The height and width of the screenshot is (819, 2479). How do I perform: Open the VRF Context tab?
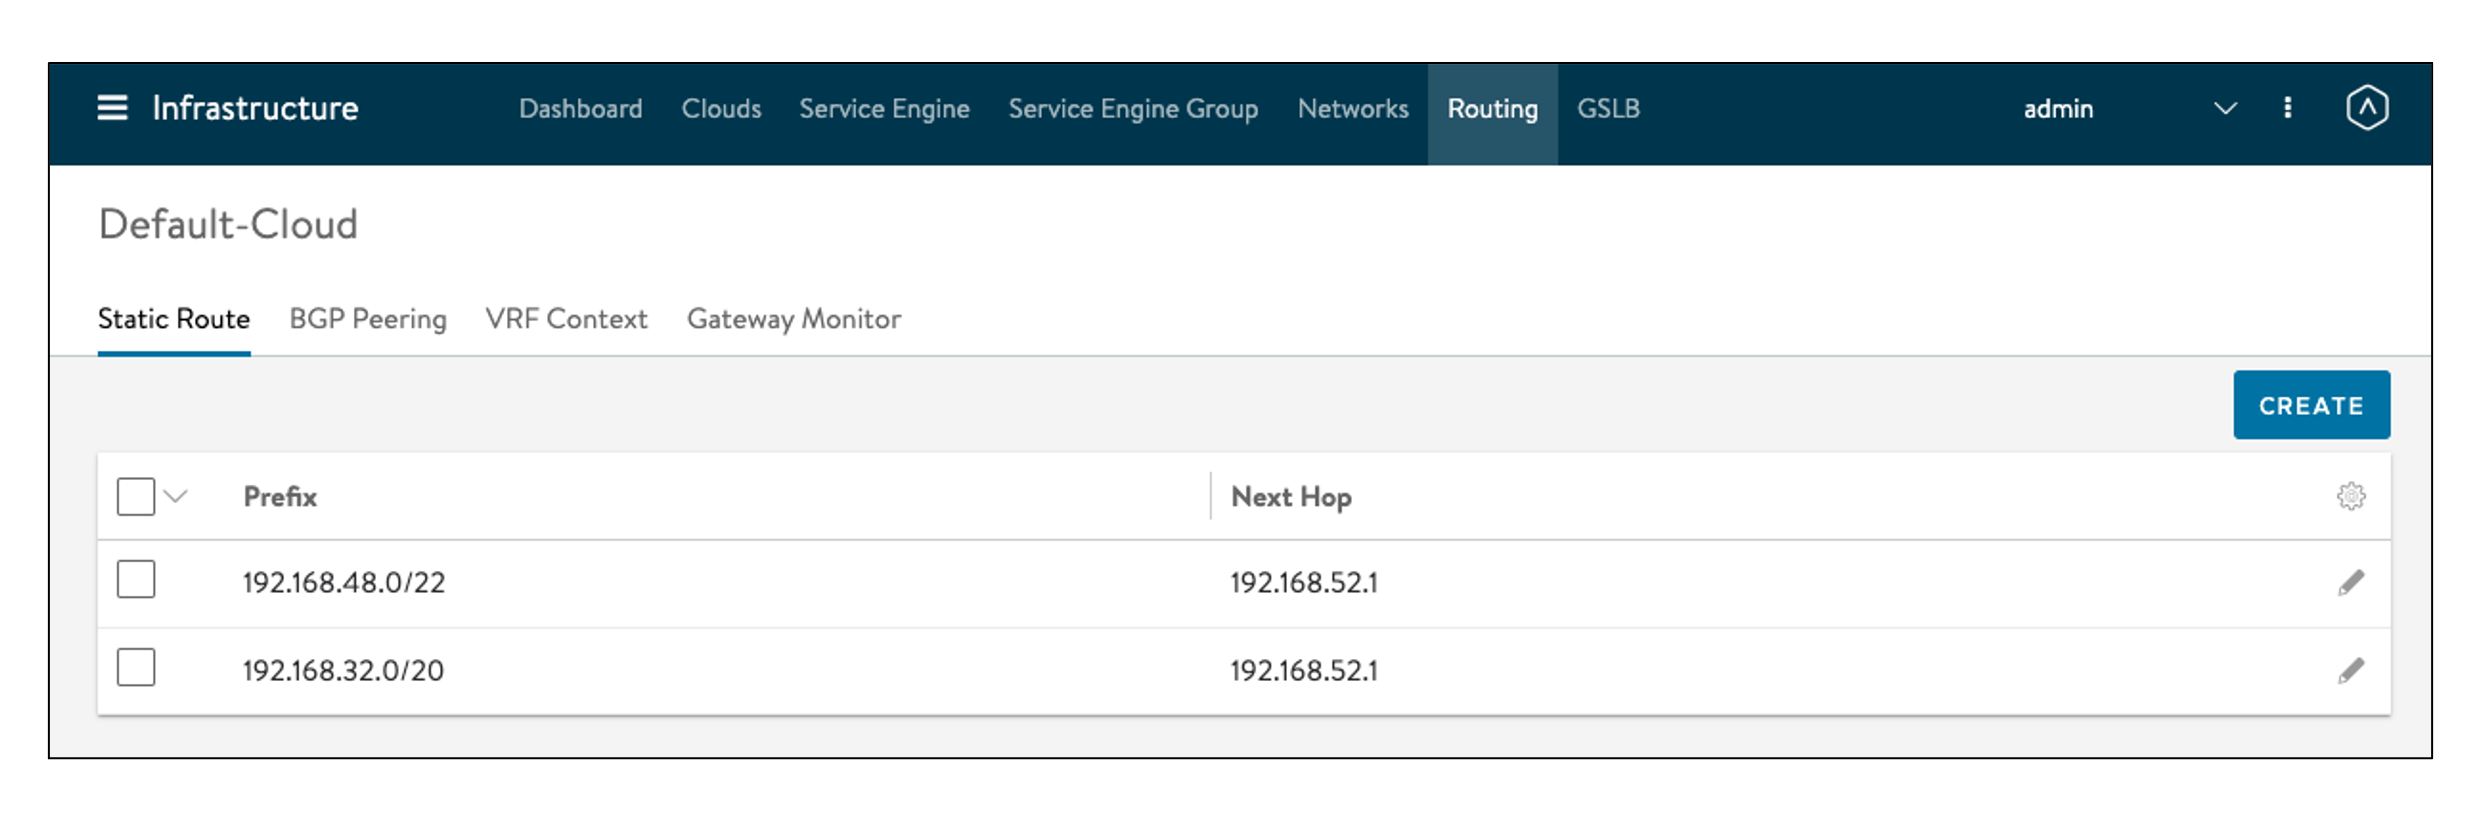pyautogui.click(x=566, y=319)
